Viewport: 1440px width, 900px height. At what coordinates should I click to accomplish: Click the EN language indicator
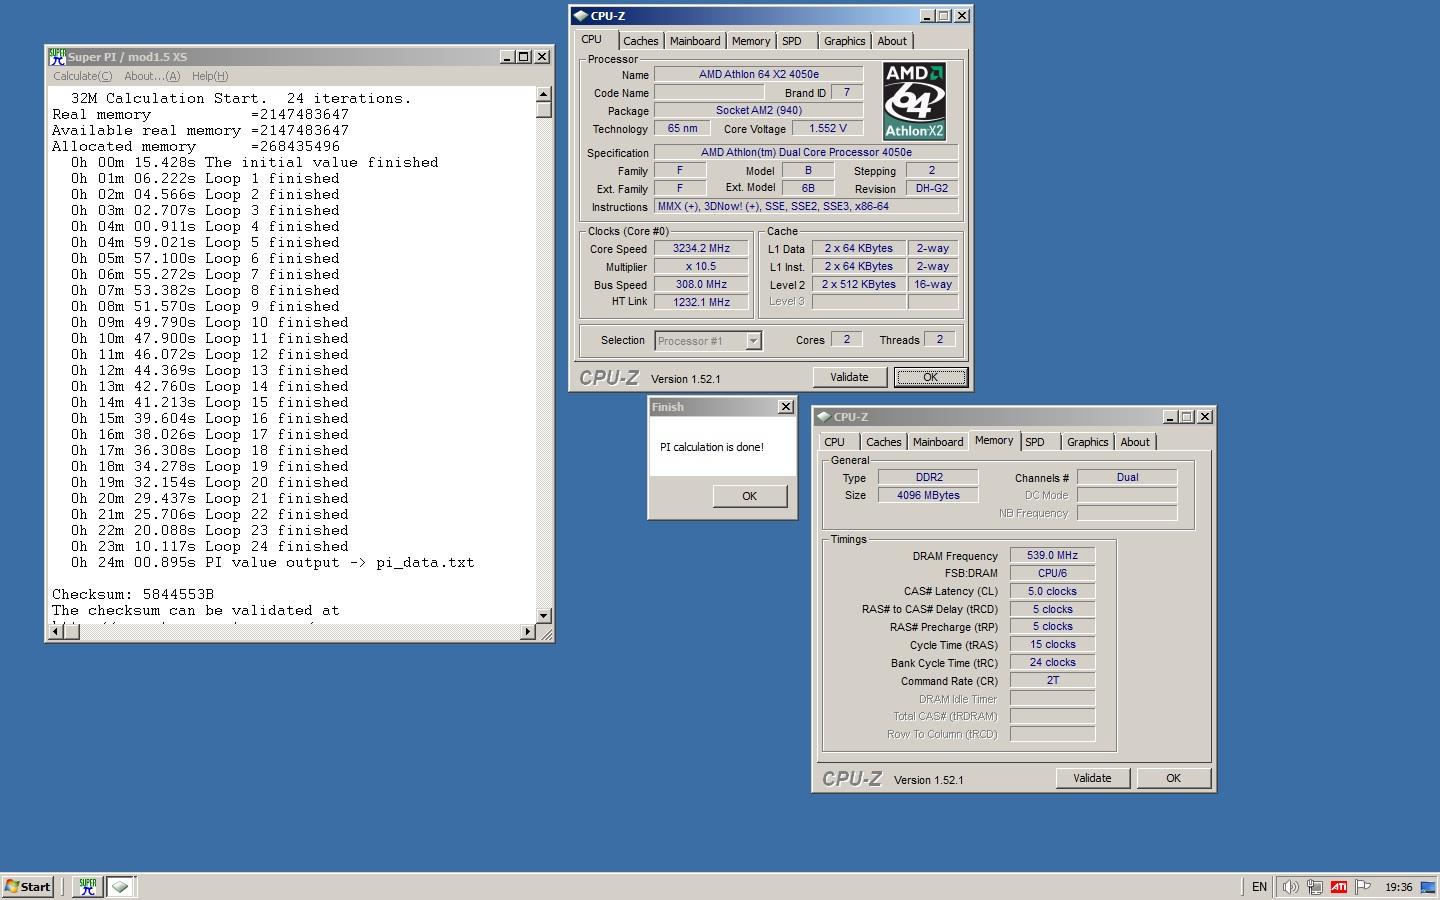click(x=1259, y=887)
